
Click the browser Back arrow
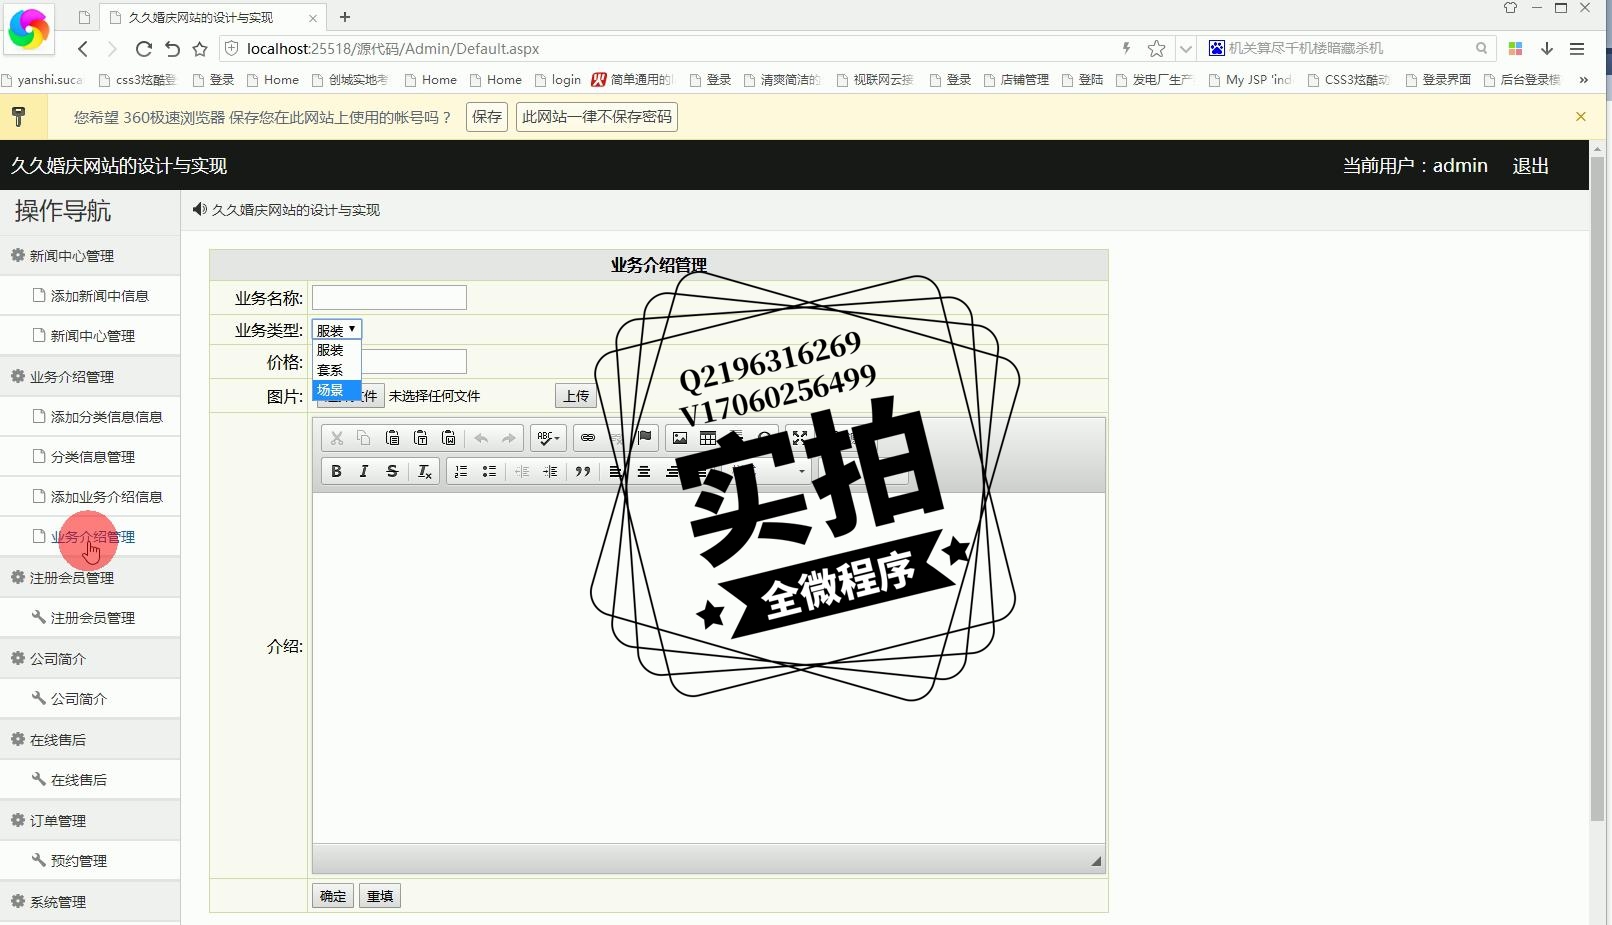(83, 48)
